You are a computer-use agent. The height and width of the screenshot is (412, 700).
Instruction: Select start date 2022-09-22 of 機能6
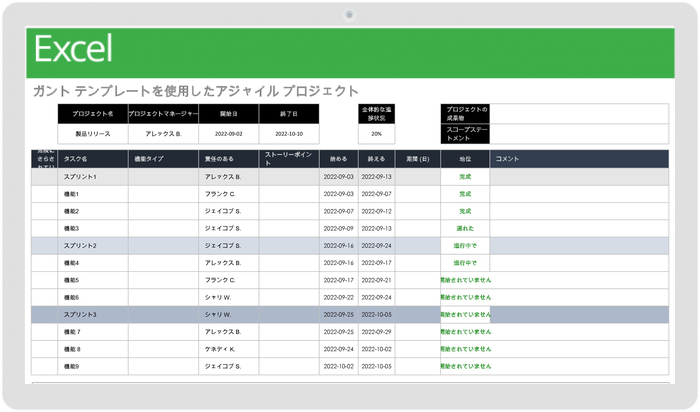[x=339, y=297]
